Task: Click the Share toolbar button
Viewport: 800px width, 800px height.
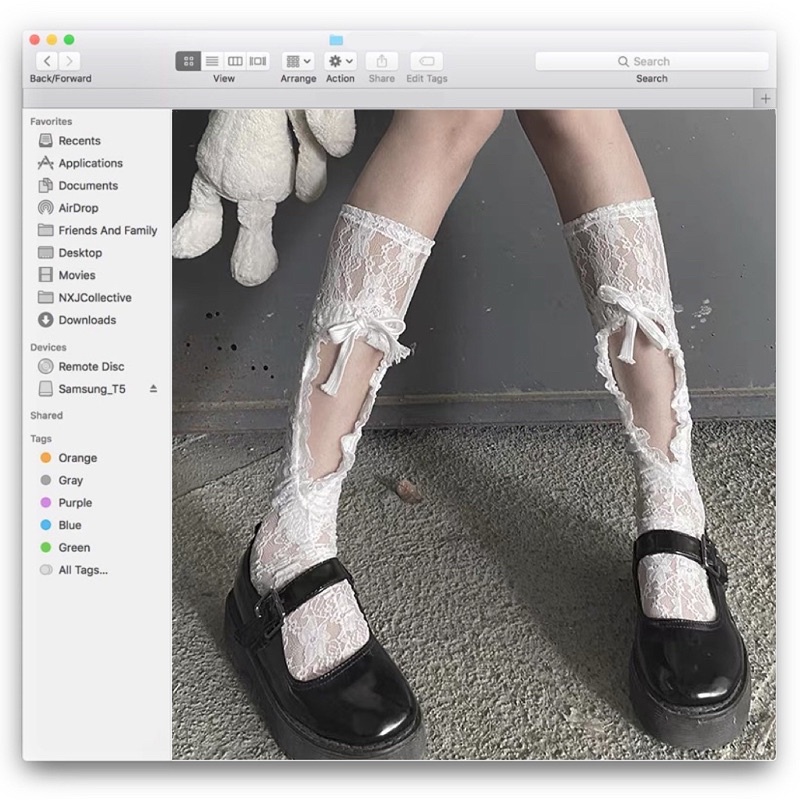Action: [381, 61]
